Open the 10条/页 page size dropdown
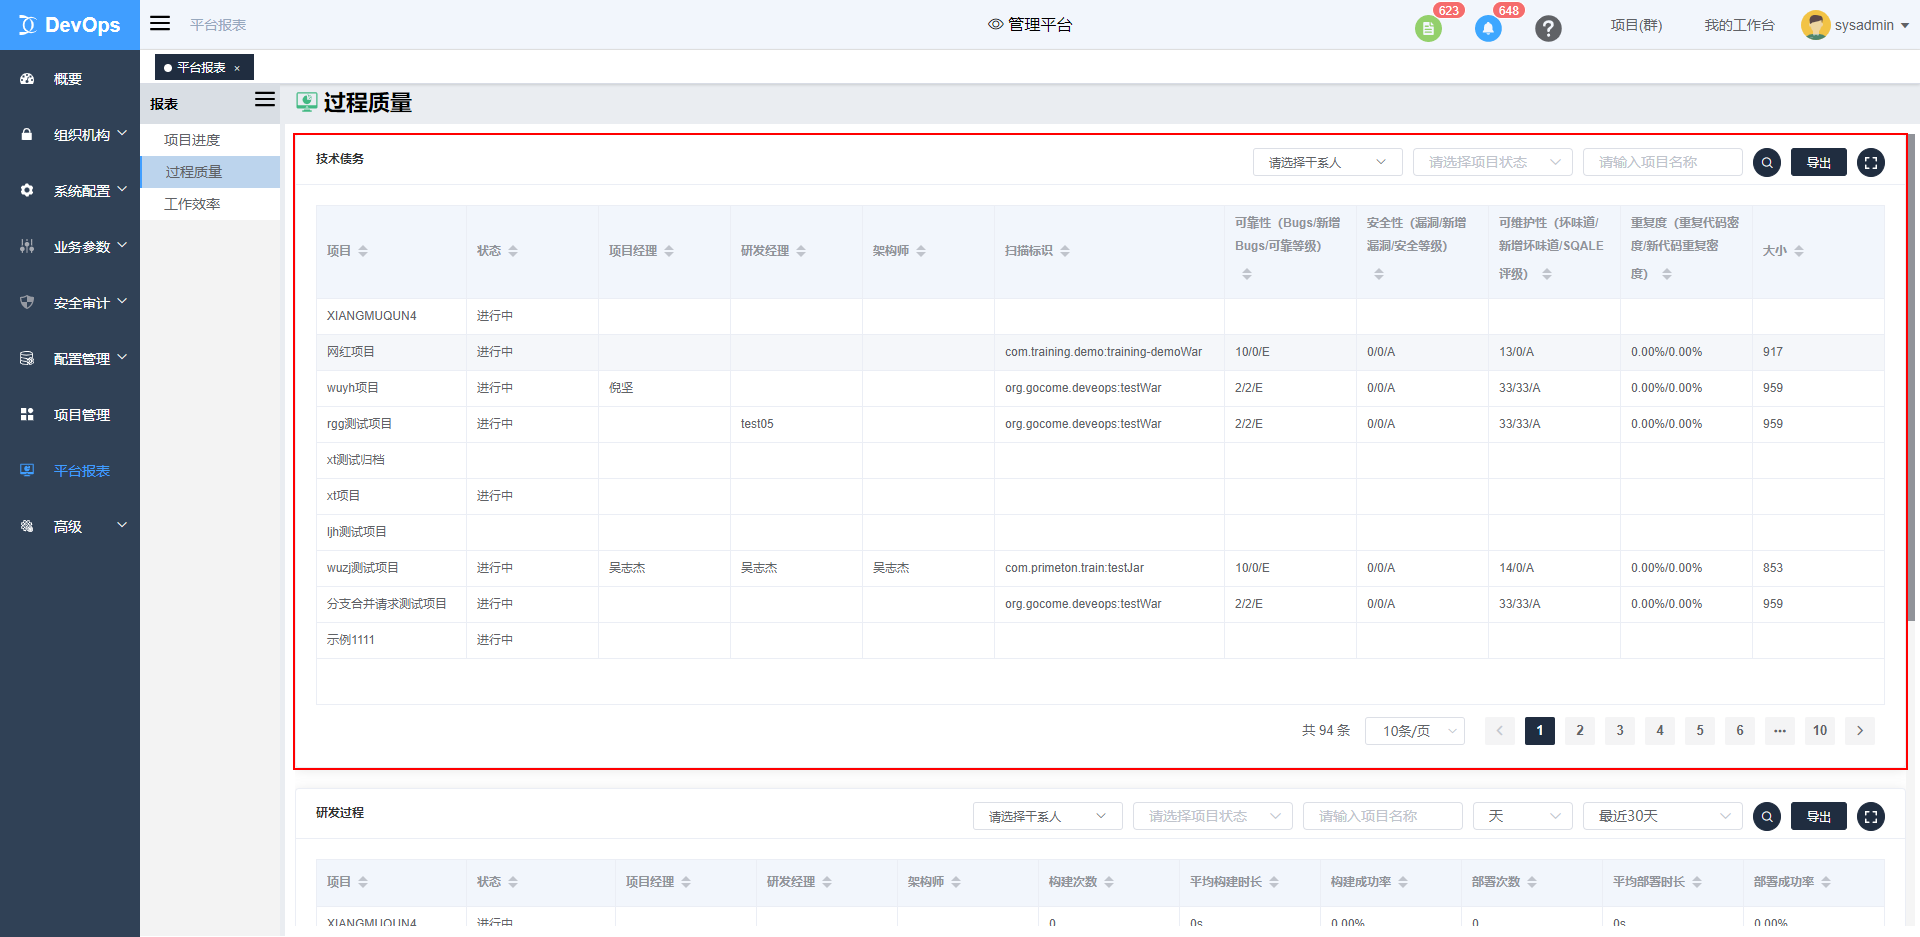Viewport: 1920px width, 937px height. [x=1415, y=731]
